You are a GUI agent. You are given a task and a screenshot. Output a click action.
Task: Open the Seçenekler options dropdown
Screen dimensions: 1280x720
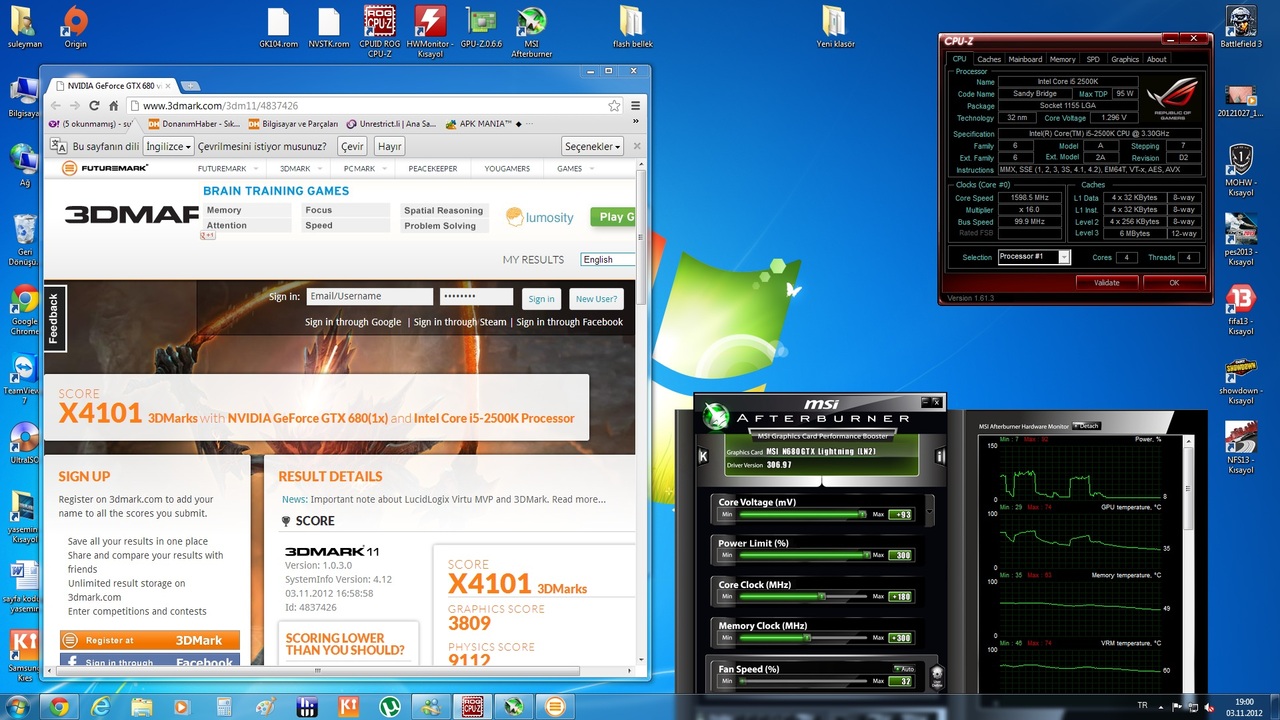(x=593, y=146)
